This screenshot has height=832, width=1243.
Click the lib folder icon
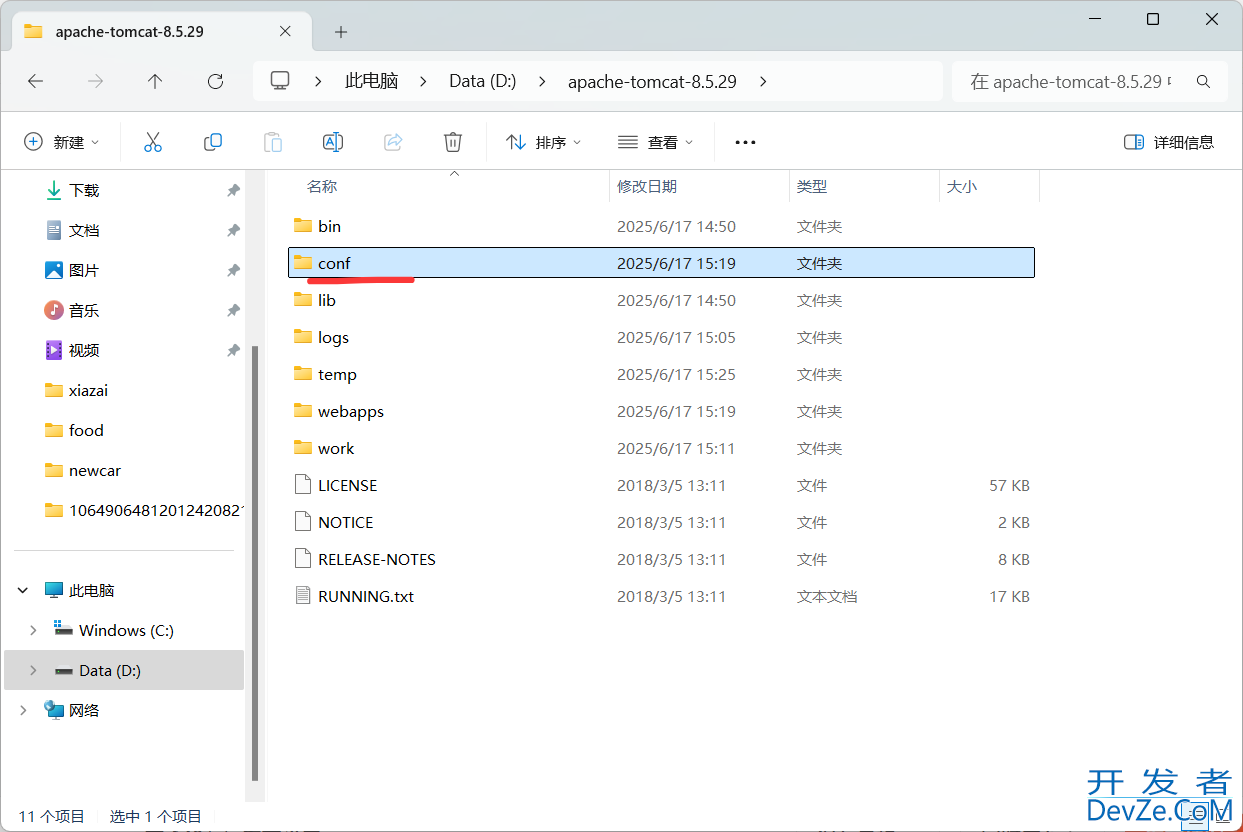[x=303, y=300]
